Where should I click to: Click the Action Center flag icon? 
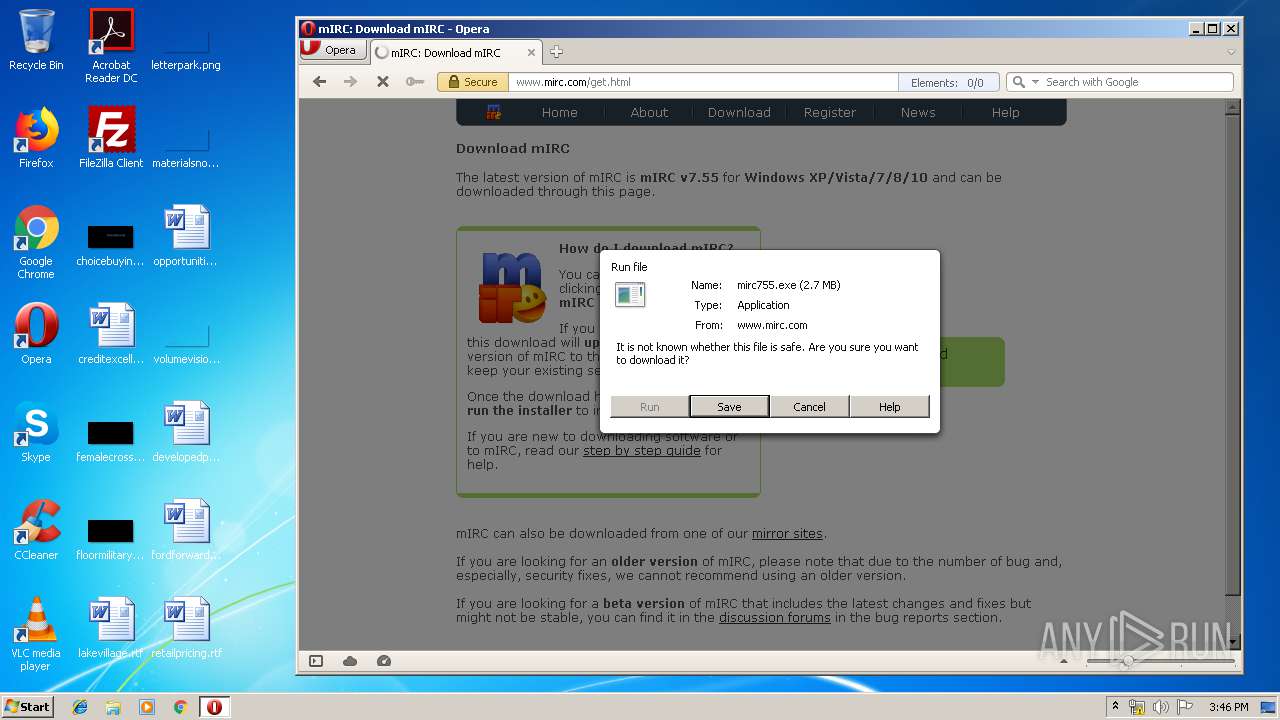pyautogui.click(x=1183, y=707)
